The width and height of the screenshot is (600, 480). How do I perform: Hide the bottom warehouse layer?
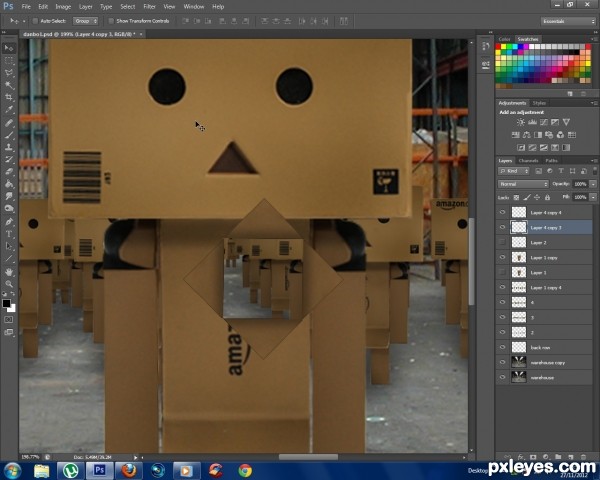point(502,377)
